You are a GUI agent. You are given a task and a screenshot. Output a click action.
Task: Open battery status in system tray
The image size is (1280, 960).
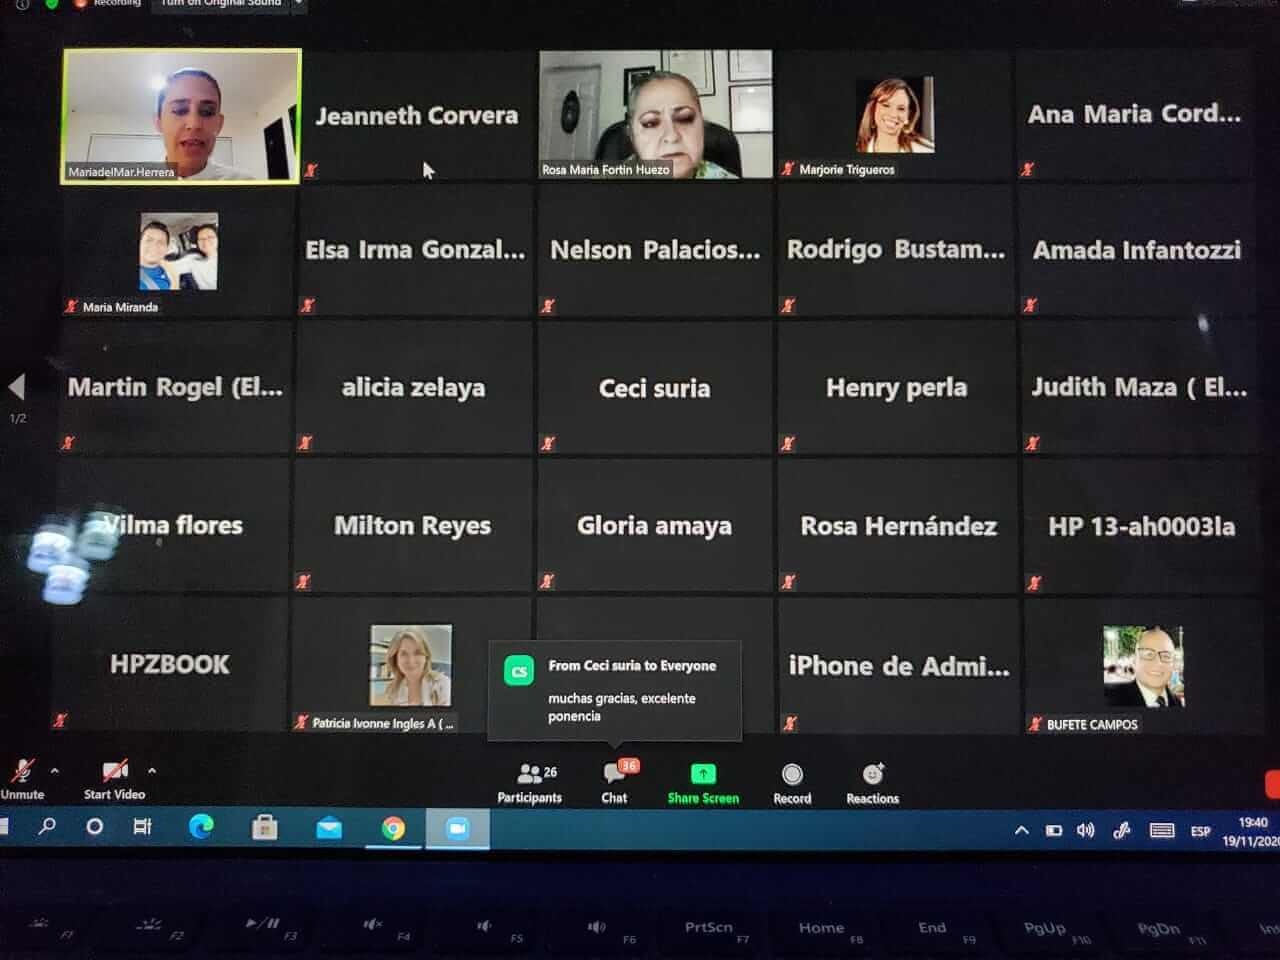(x=1054, y=831)
